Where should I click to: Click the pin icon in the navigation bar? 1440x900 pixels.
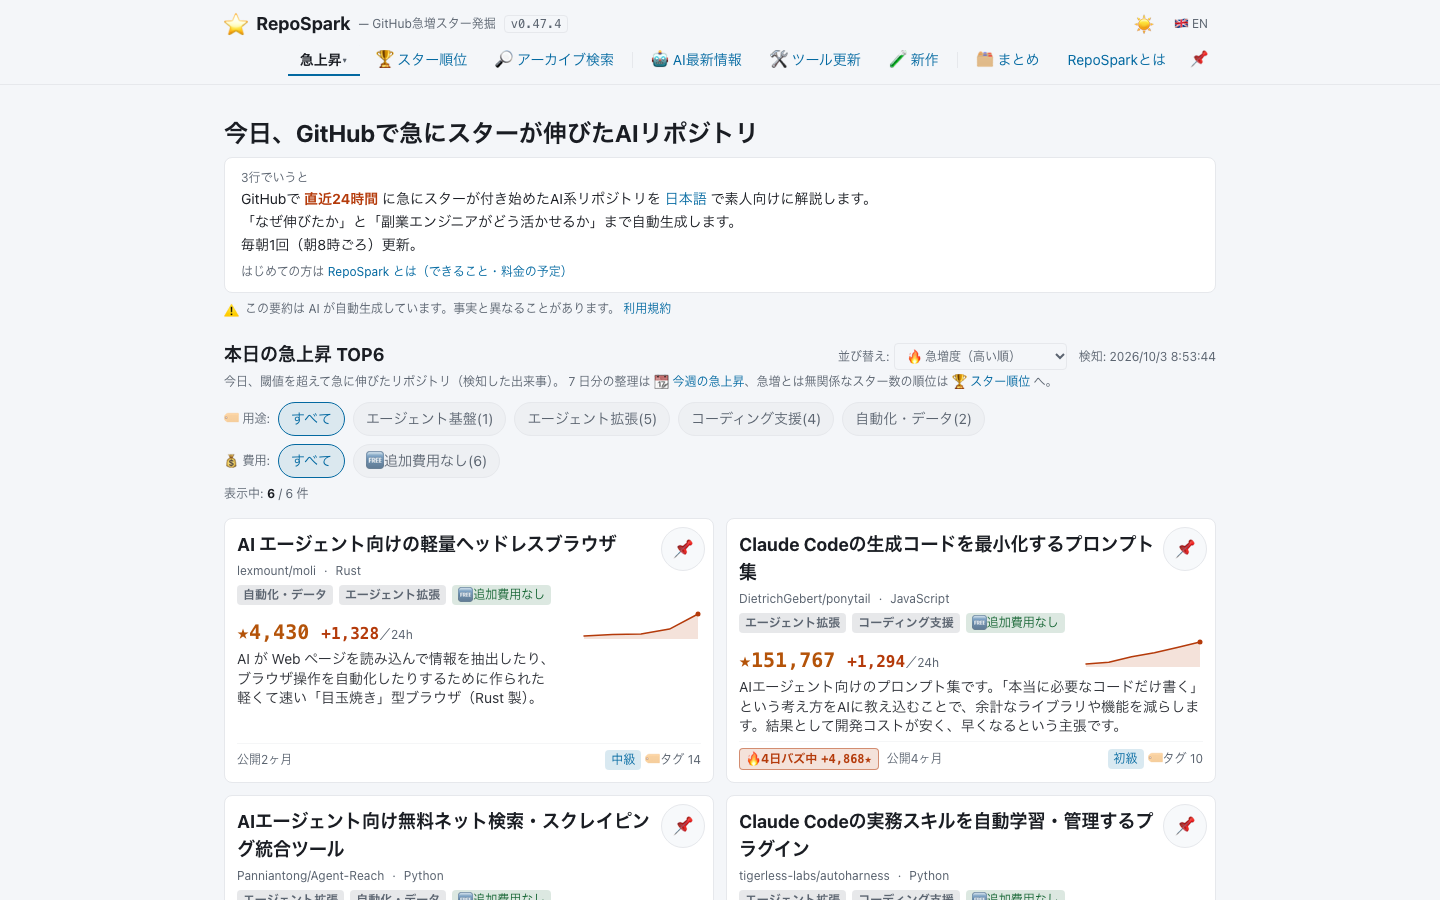click(1199, 59)
